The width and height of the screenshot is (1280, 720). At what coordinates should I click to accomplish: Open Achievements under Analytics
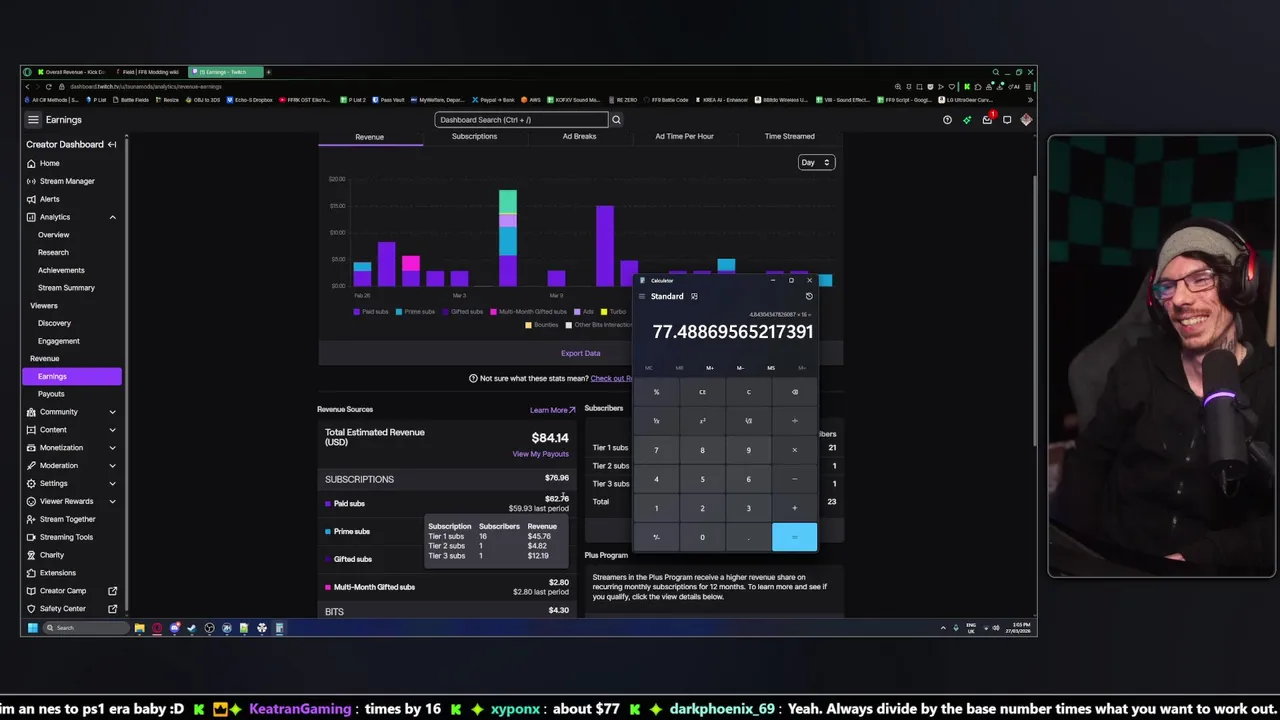click(61, 270)
